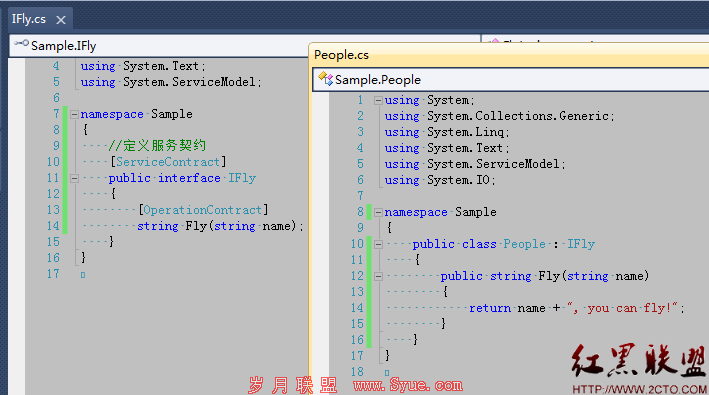Image resolution: width=709 pixels, height=395 pixels.
Task: Click 'using System.Text;' in People.cs
Action: click(x=447, y=148)
